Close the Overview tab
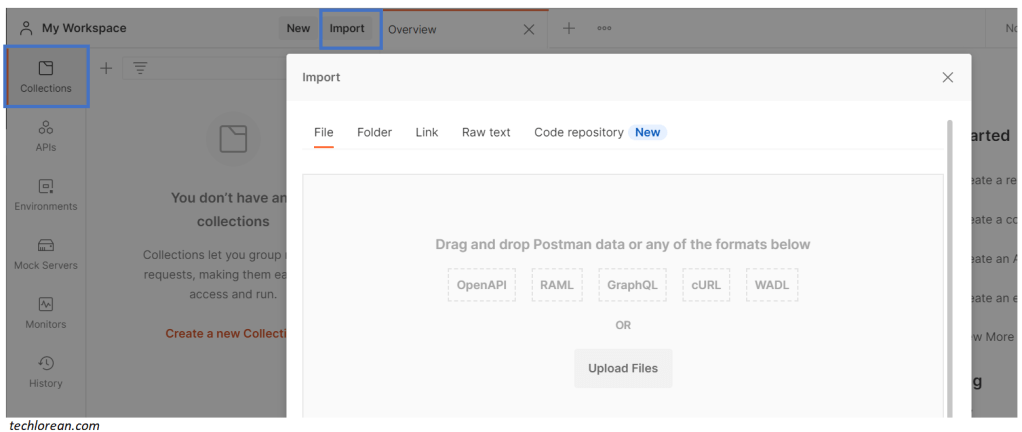This screenshot has height=432, width=1022. [529, 29]
